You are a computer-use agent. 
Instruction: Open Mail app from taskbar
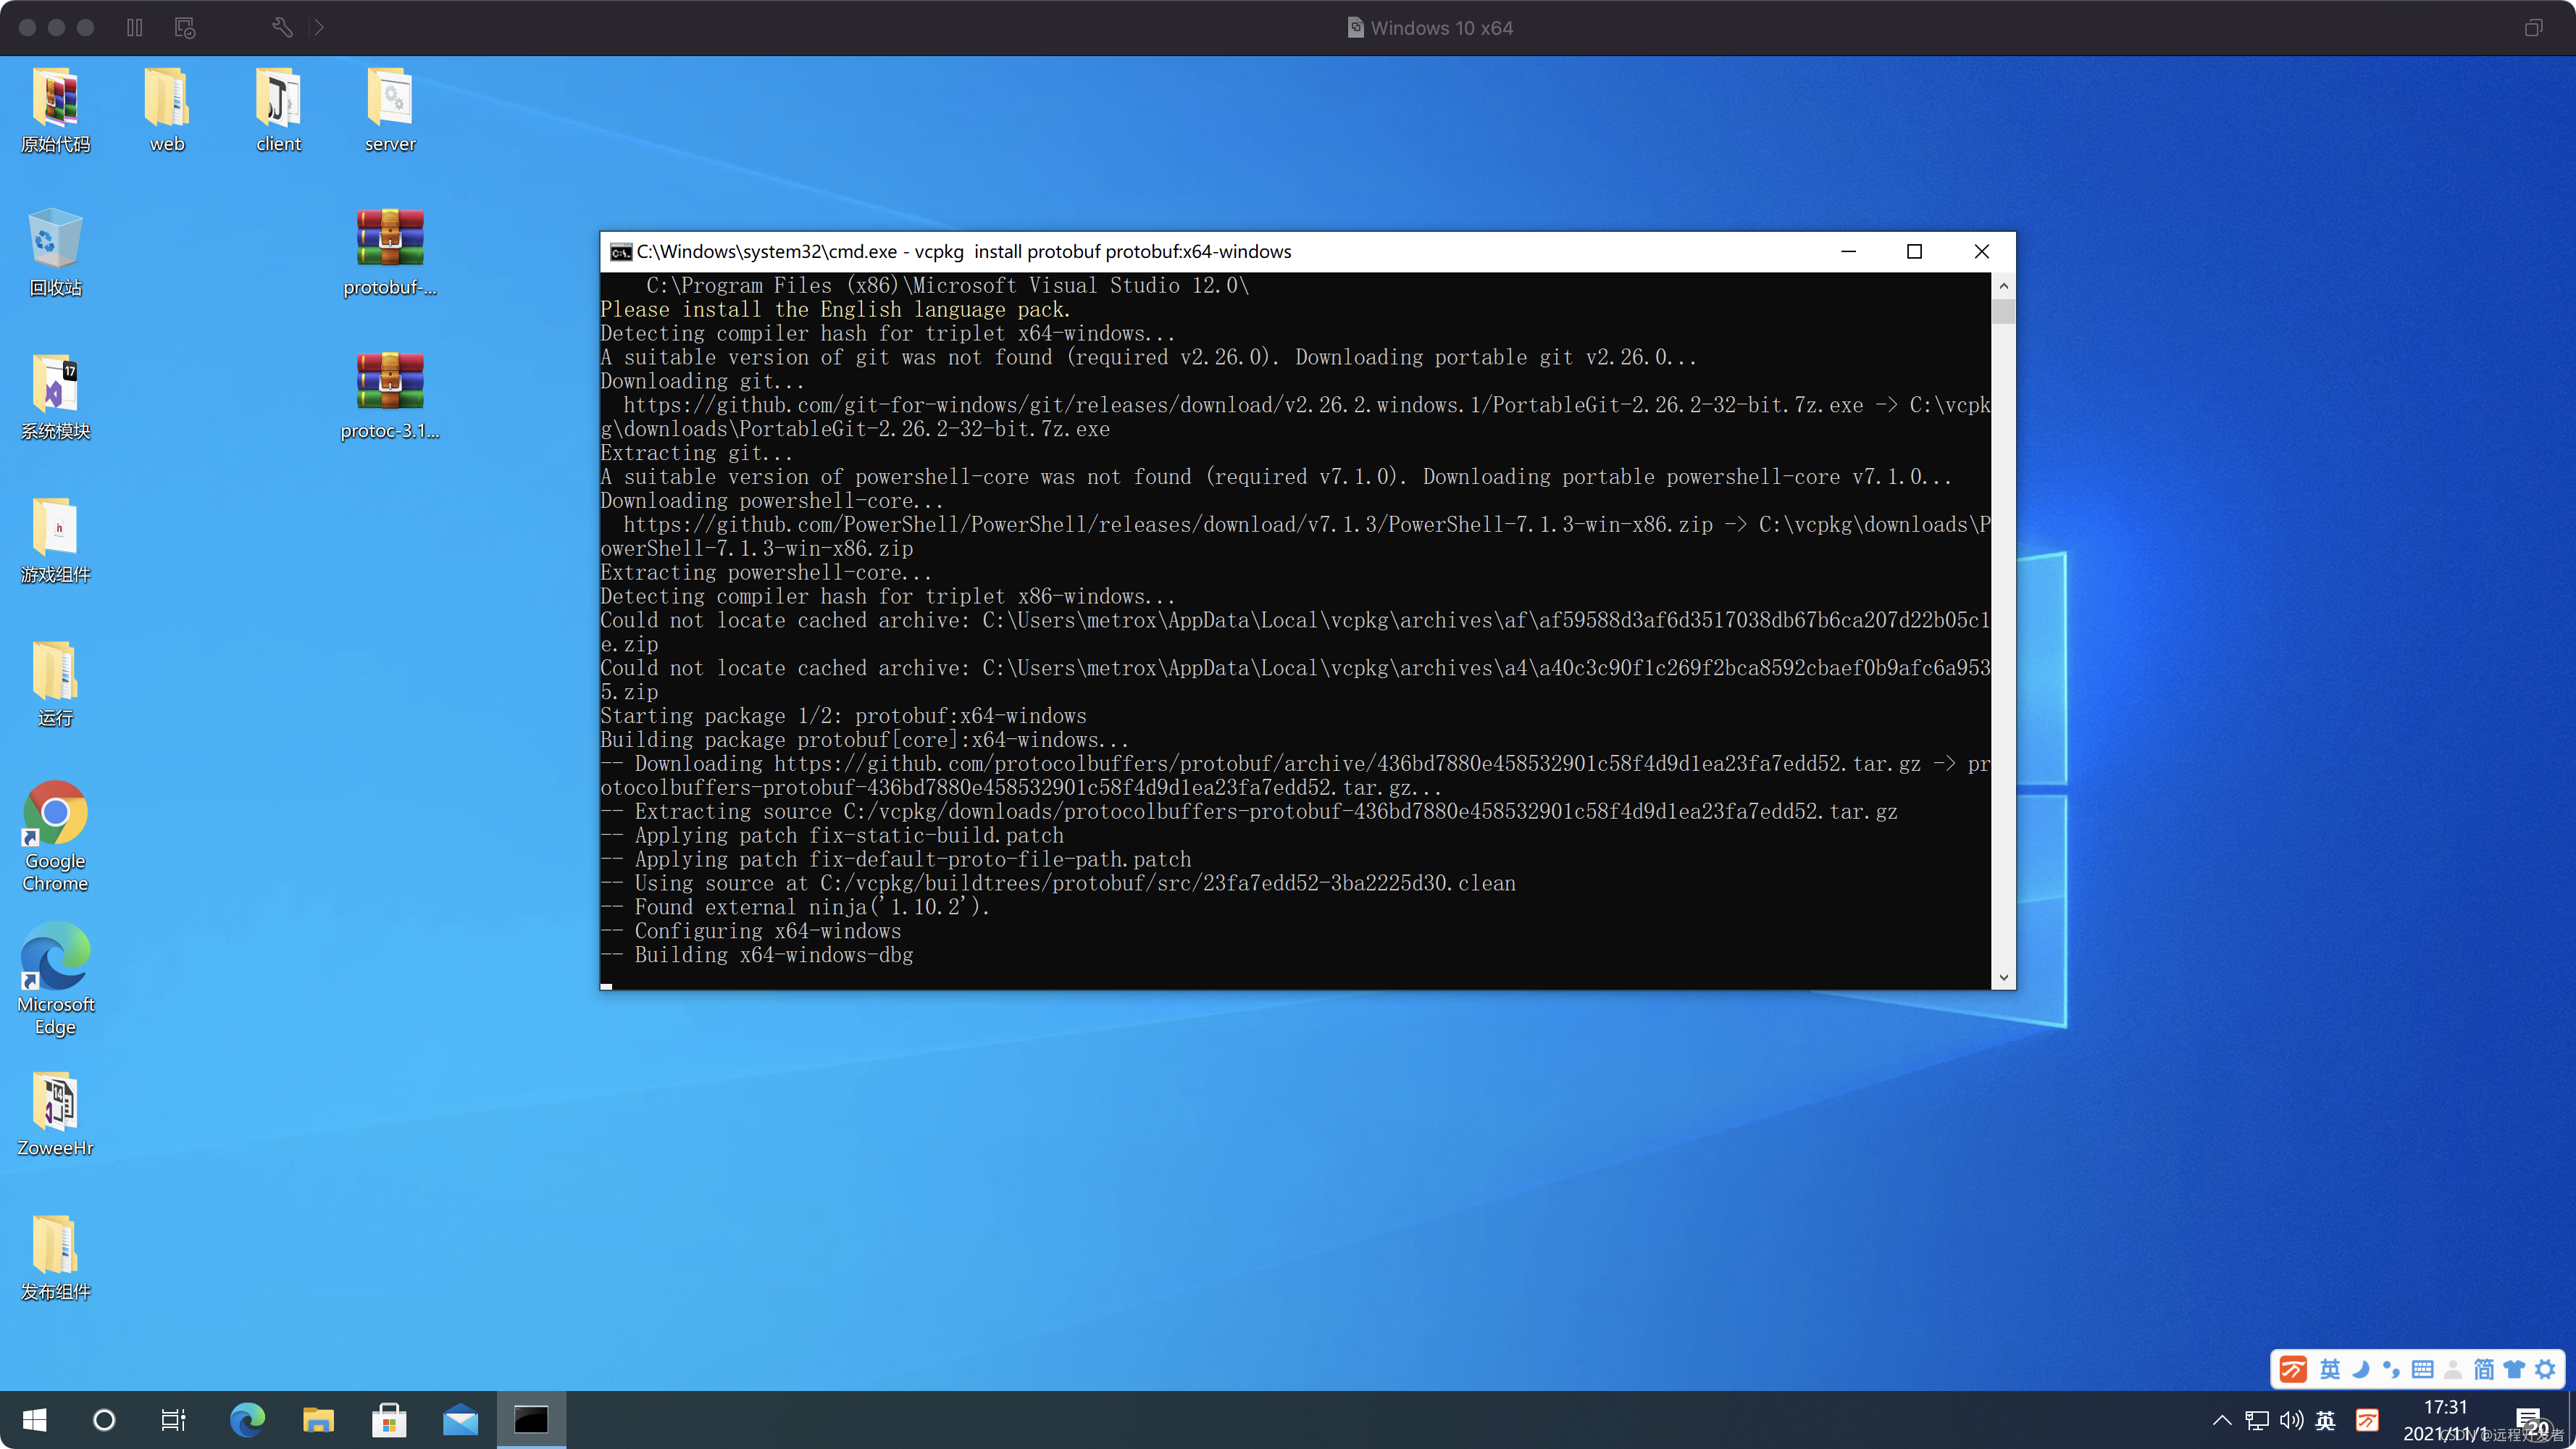(x=460, y=1420)
